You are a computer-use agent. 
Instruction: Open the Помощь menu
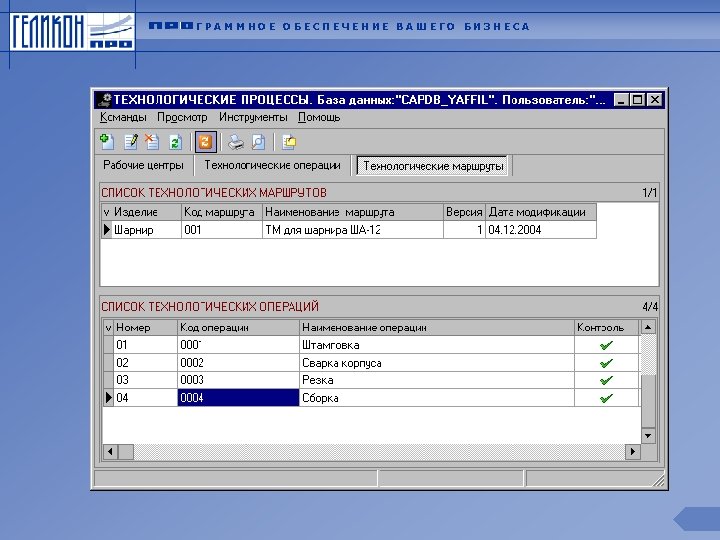[319, 118]
